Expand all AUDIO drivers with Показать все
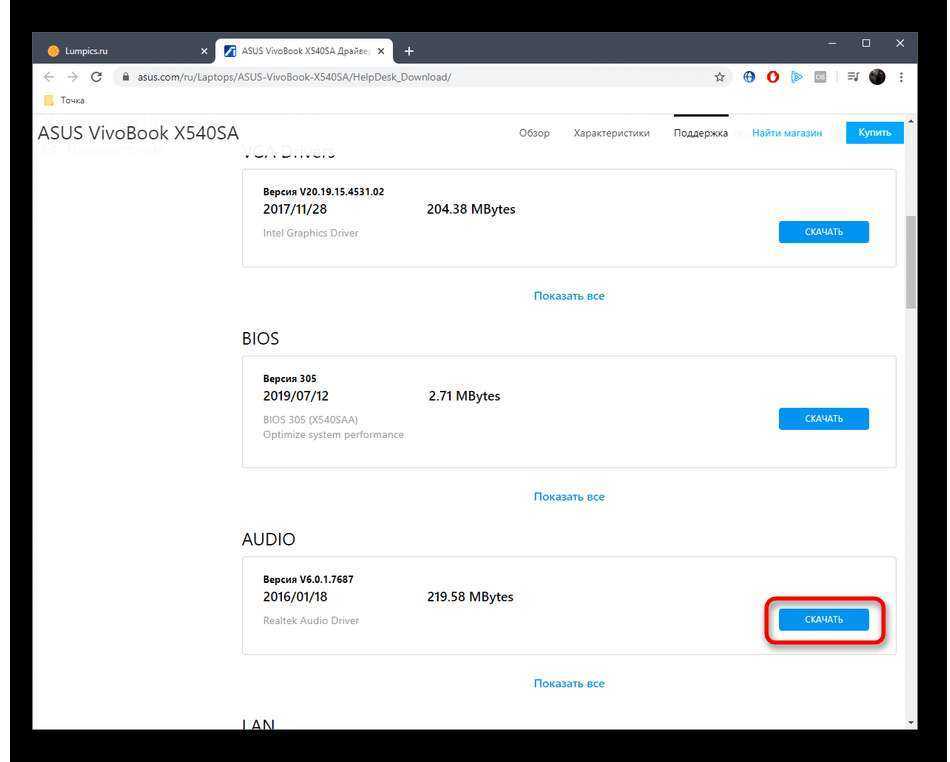Viewport: 950px width, 762px height. point(569,684)
